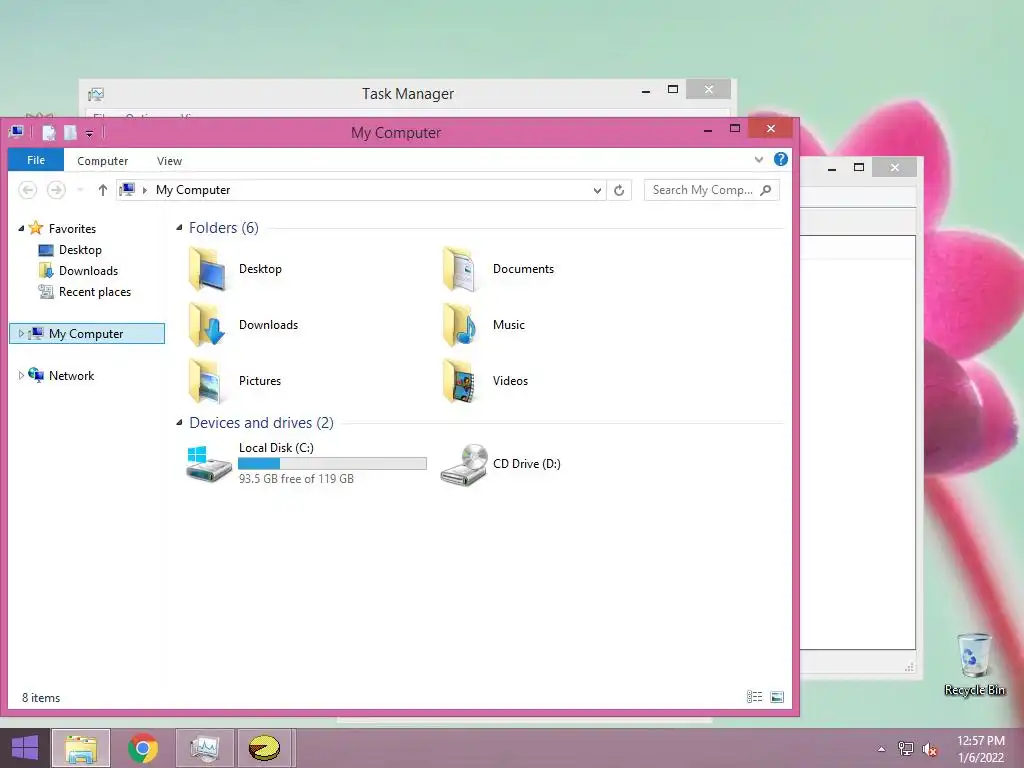Open the Desktop folder icon
Image resolution: width=1024 pixels, height=768 pixels.
click(208, 269)
